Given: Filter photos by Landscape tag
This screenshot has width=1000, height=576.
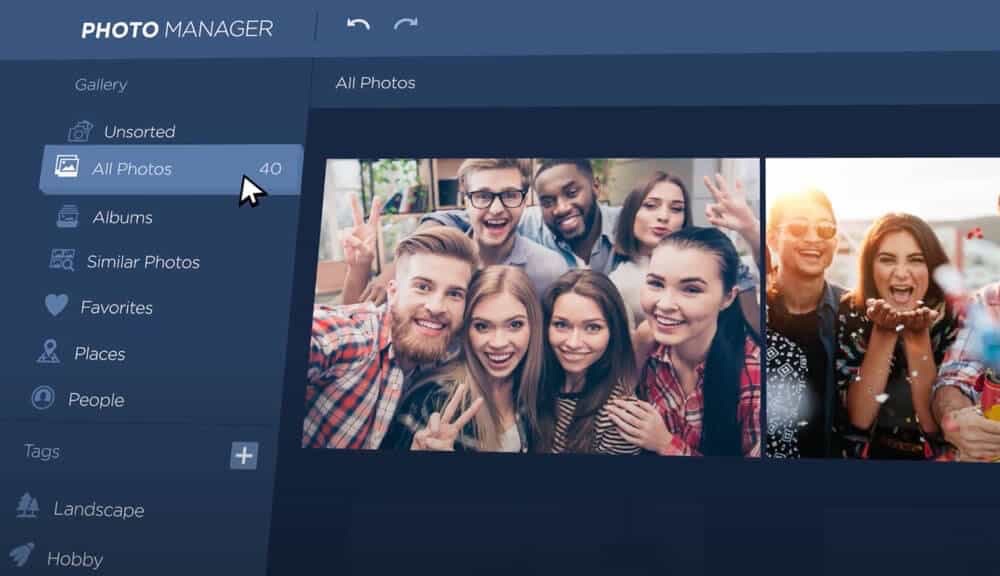Looking at the screenshot, I should [98, 510].
